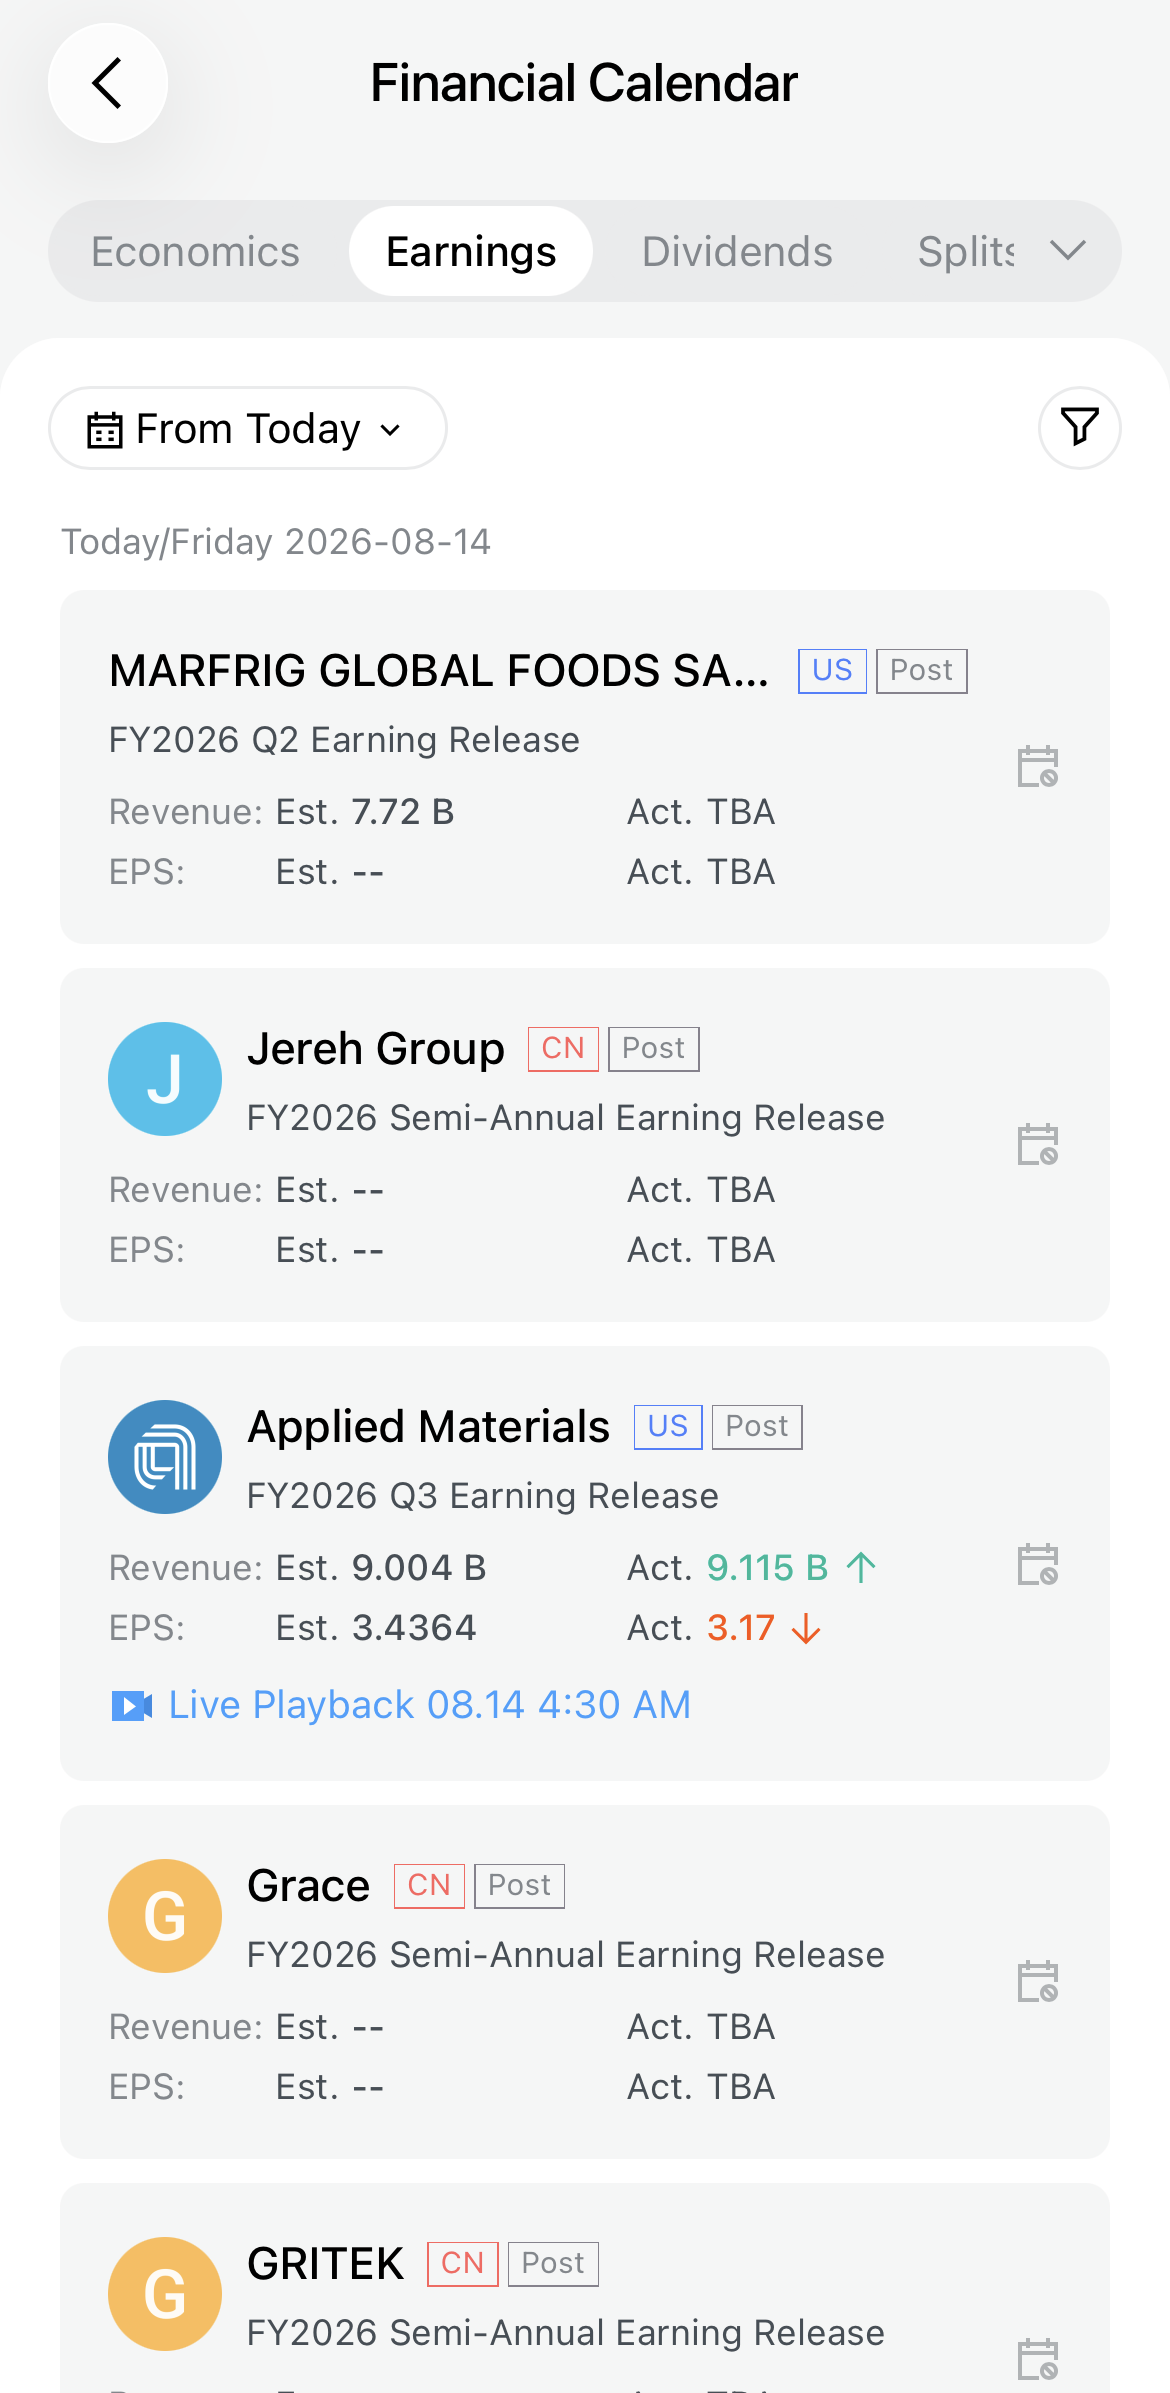Tap the GRITEK G avatar
1170x2393 pixels.
click(x=165, y=2294)
